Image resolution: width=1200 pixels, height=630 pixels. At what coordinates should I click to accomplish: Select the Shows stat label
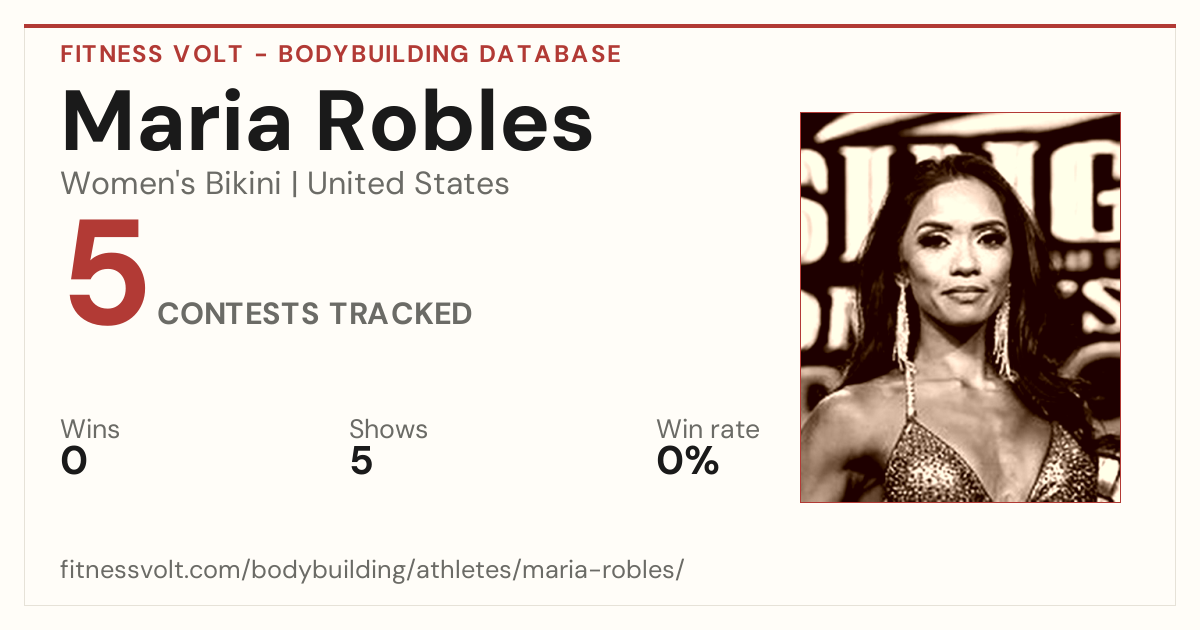[388, 430]
